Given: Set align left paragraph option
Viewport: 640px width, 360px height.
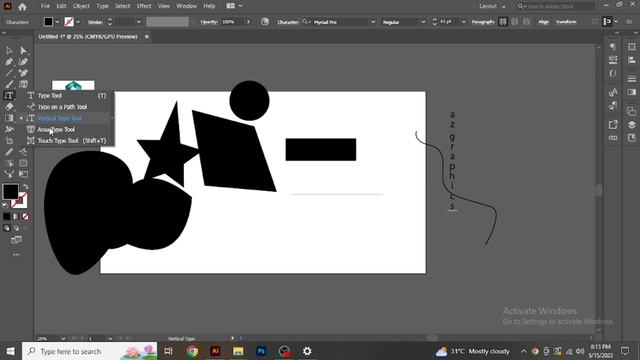Looking at the screenshot, I should coord(503,22).
